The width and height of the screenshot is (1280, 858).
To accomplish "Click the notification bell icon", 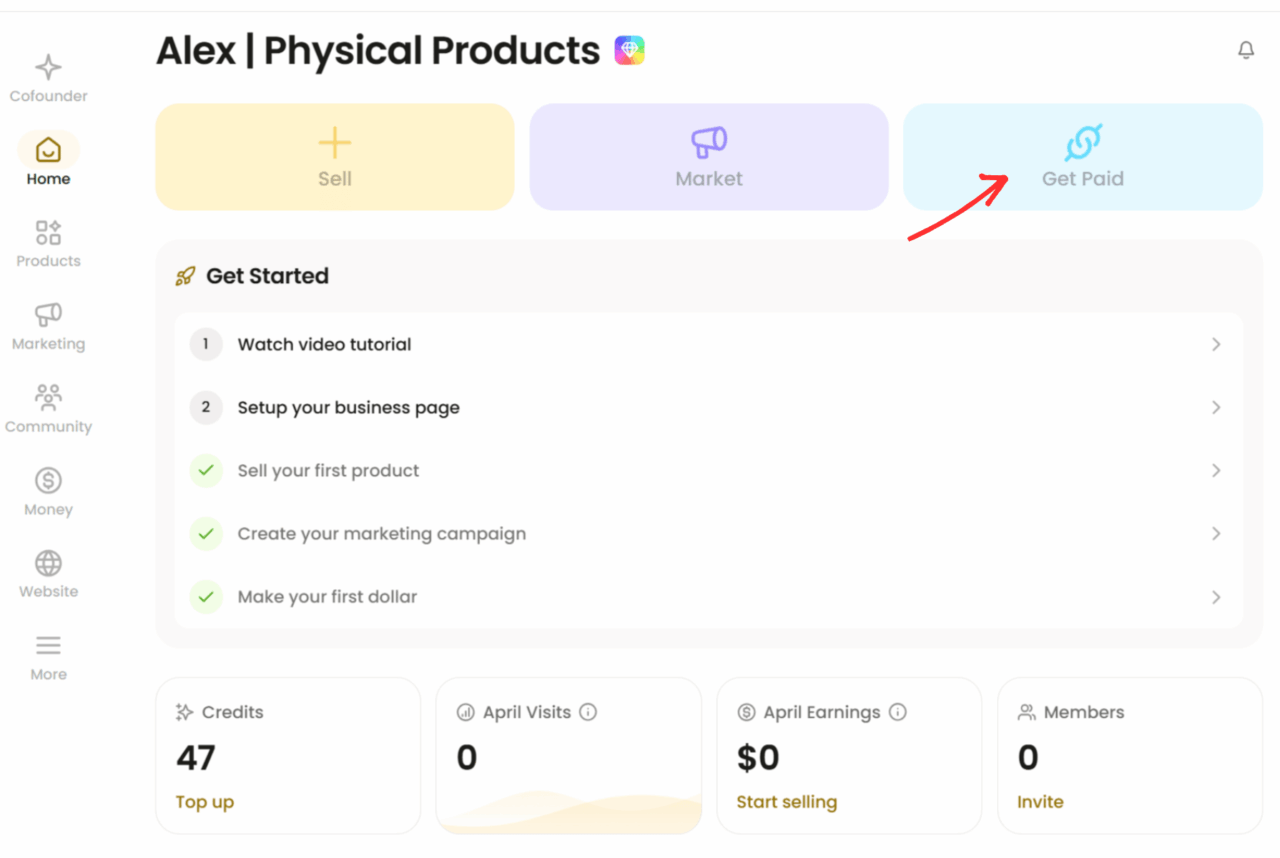I will point(1246,50).
